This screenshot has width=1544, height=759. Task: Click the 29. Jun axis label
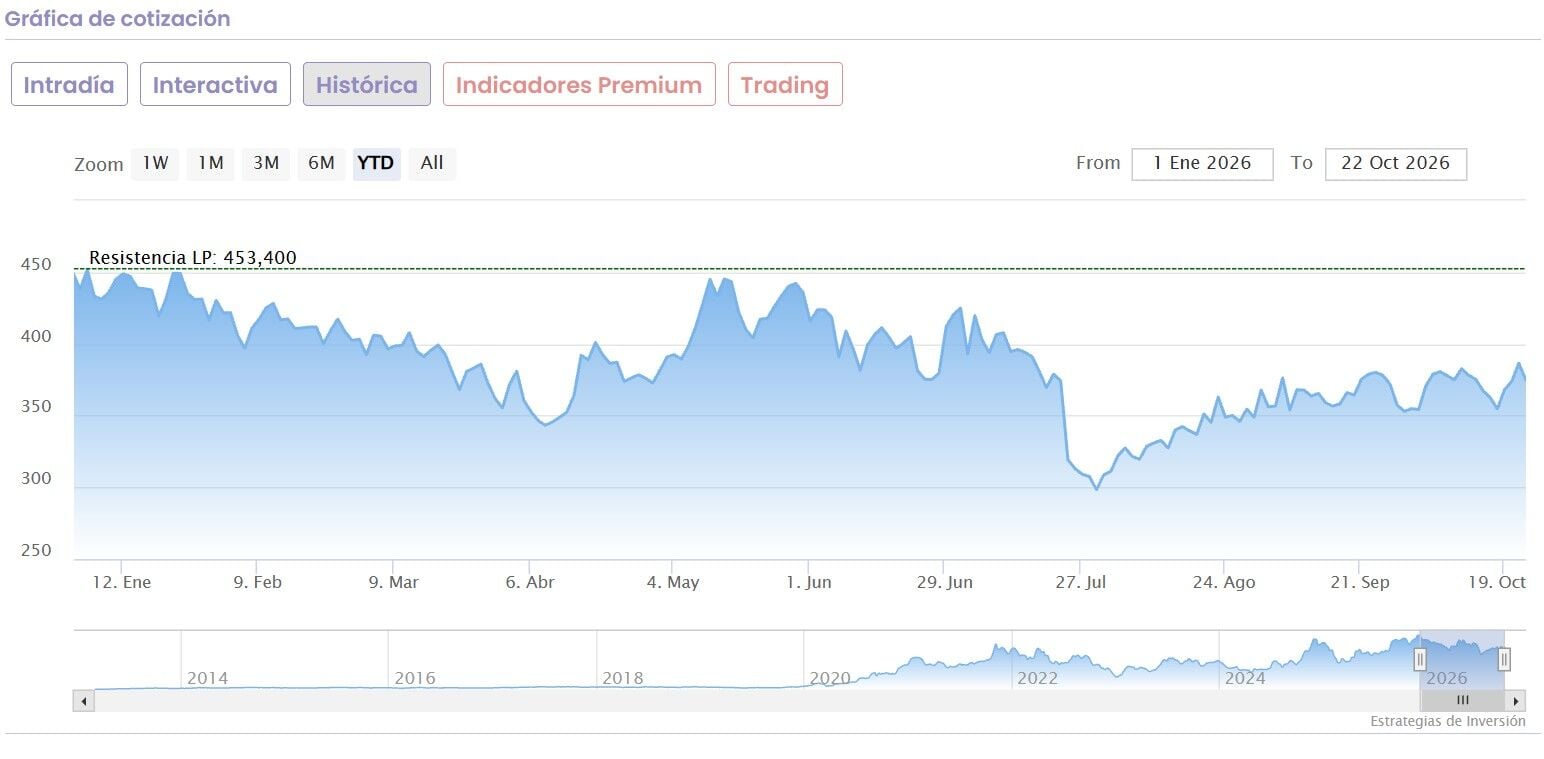click(x=945, y=582)
